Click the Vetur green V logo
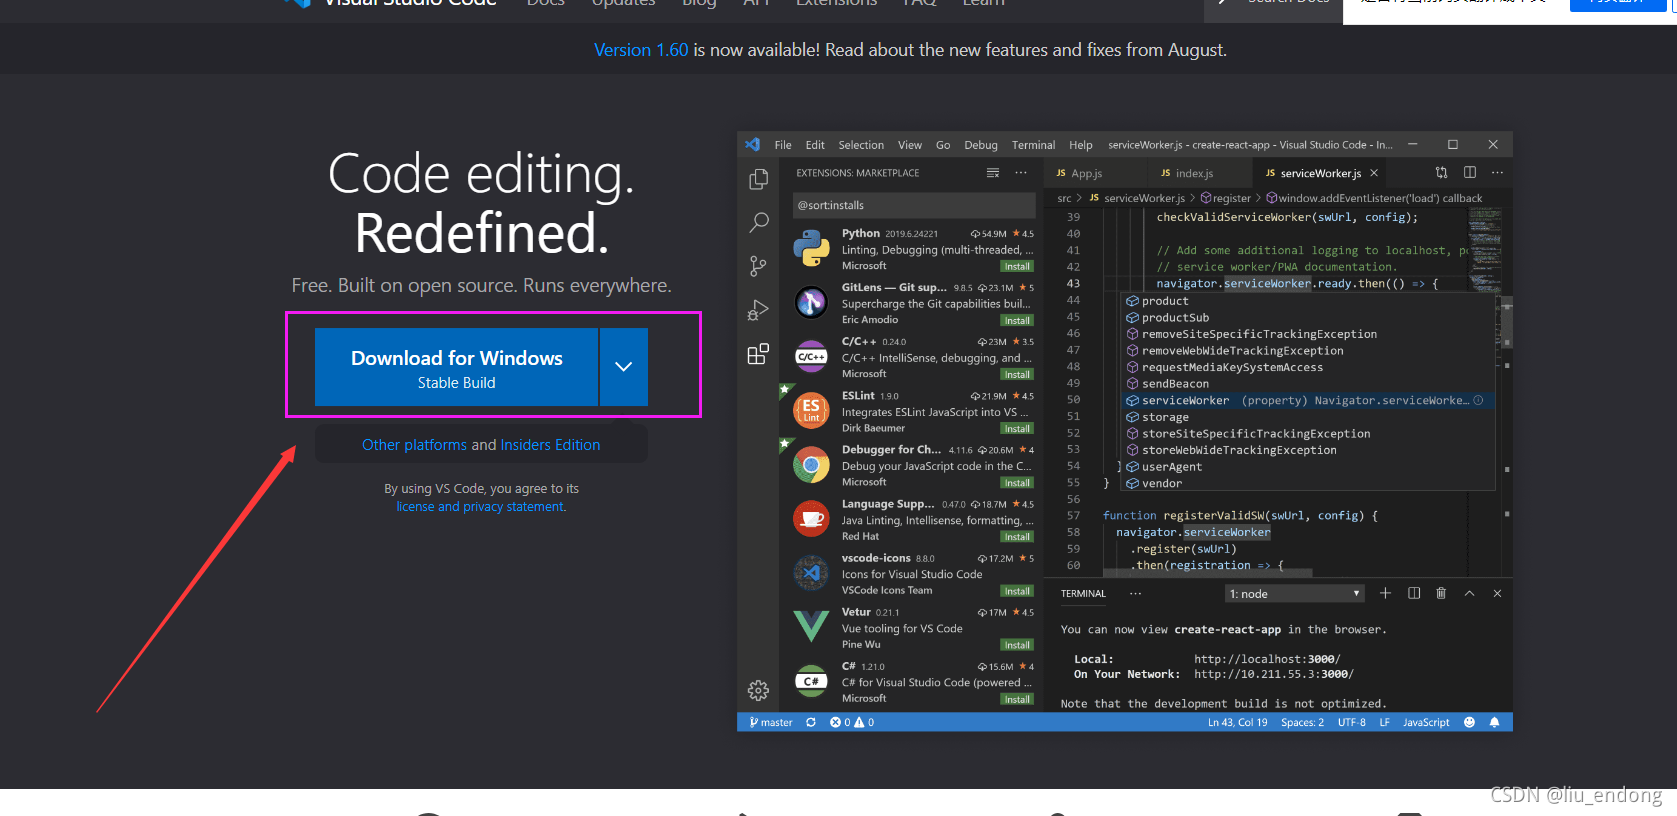Viewport: 1677px width, 816px height. tap(811, 626)
